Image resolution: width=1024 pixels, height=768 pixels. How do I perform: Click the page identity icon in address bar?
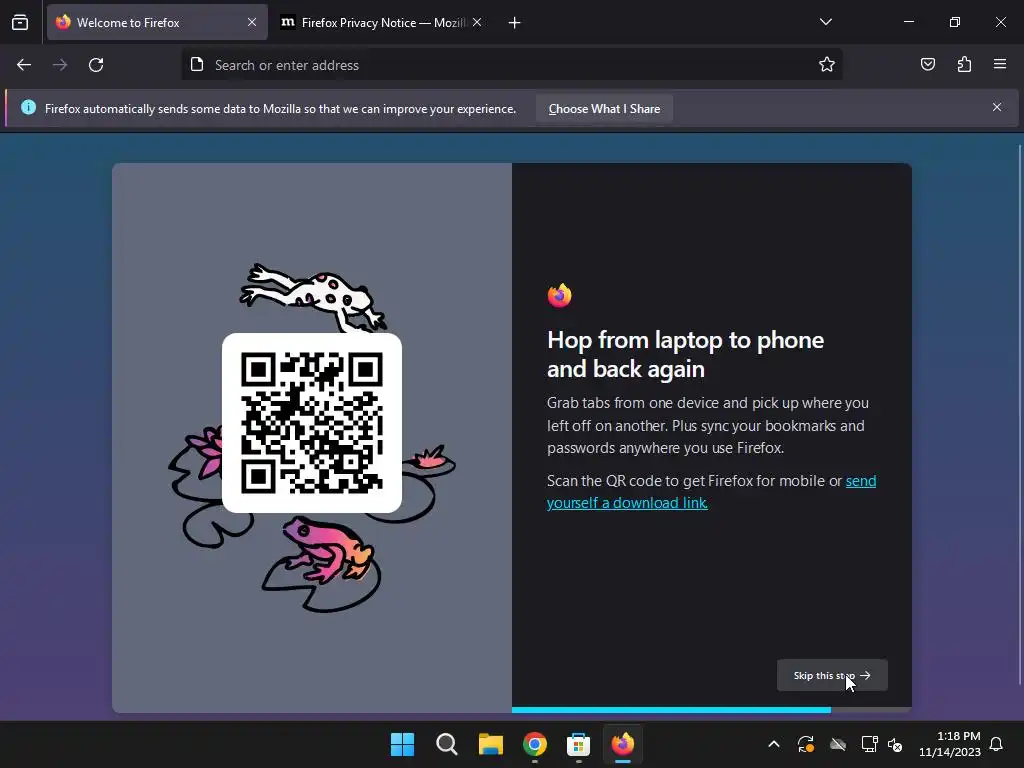click(x=197, y=65)
